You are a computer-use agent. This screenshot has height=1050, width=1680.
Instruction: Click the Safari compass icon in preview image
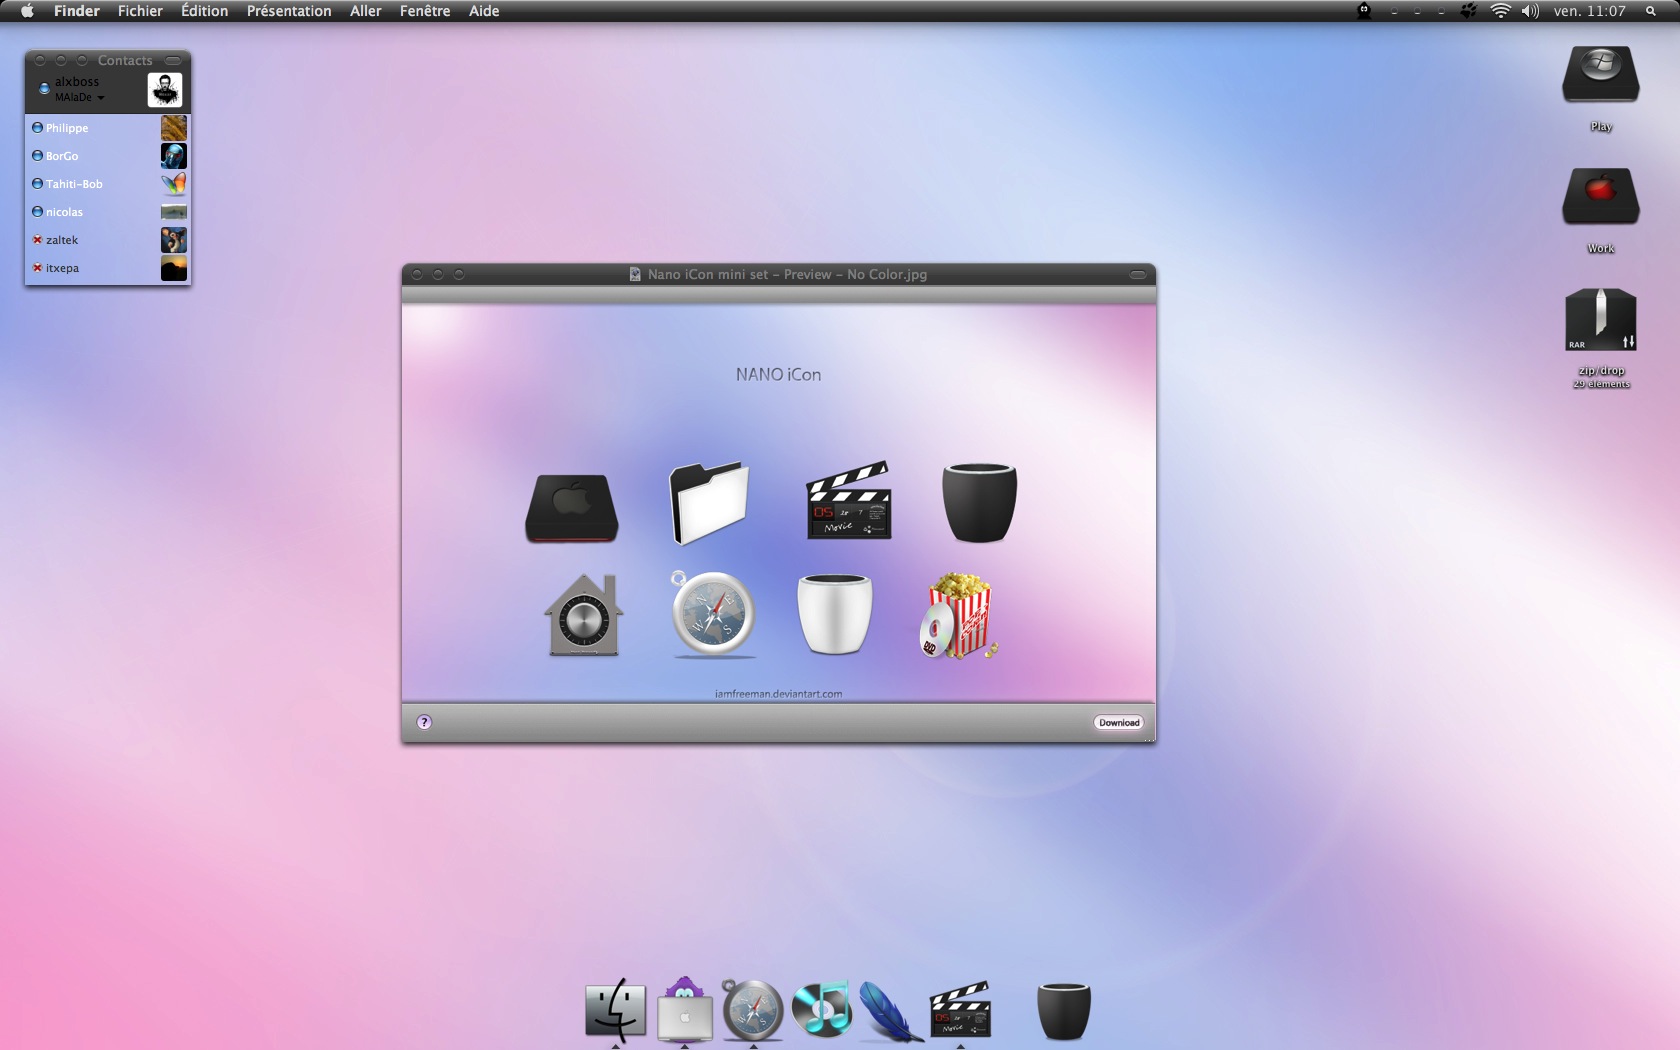tap(712, 614)
